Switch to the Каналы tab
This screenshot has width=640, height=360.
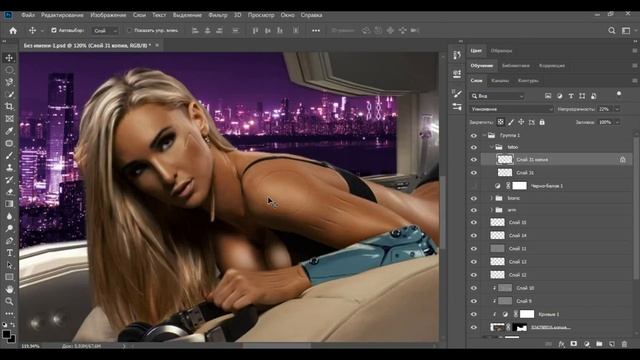point(500,81)
